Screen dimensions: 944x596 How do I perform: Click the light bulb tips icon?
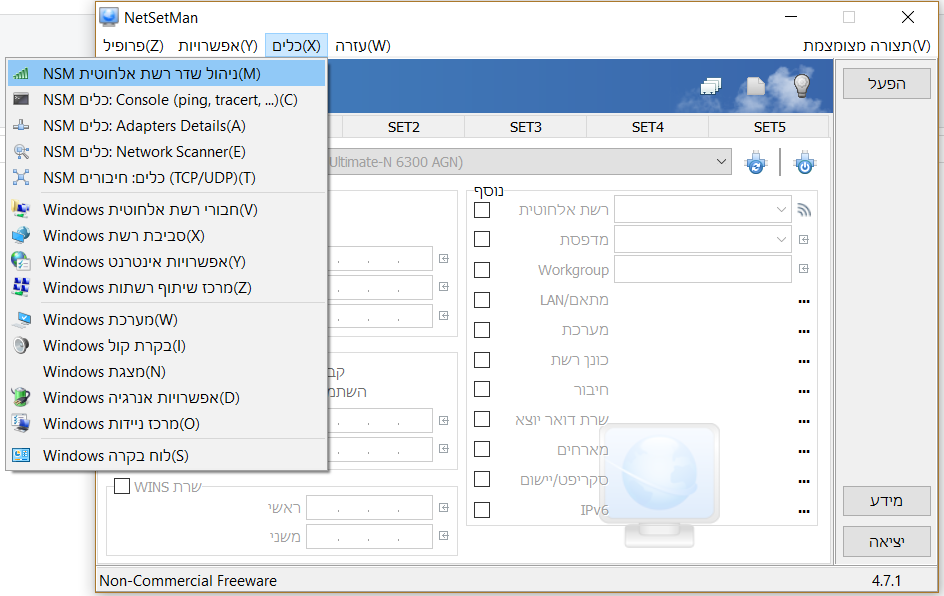[801, 86]
